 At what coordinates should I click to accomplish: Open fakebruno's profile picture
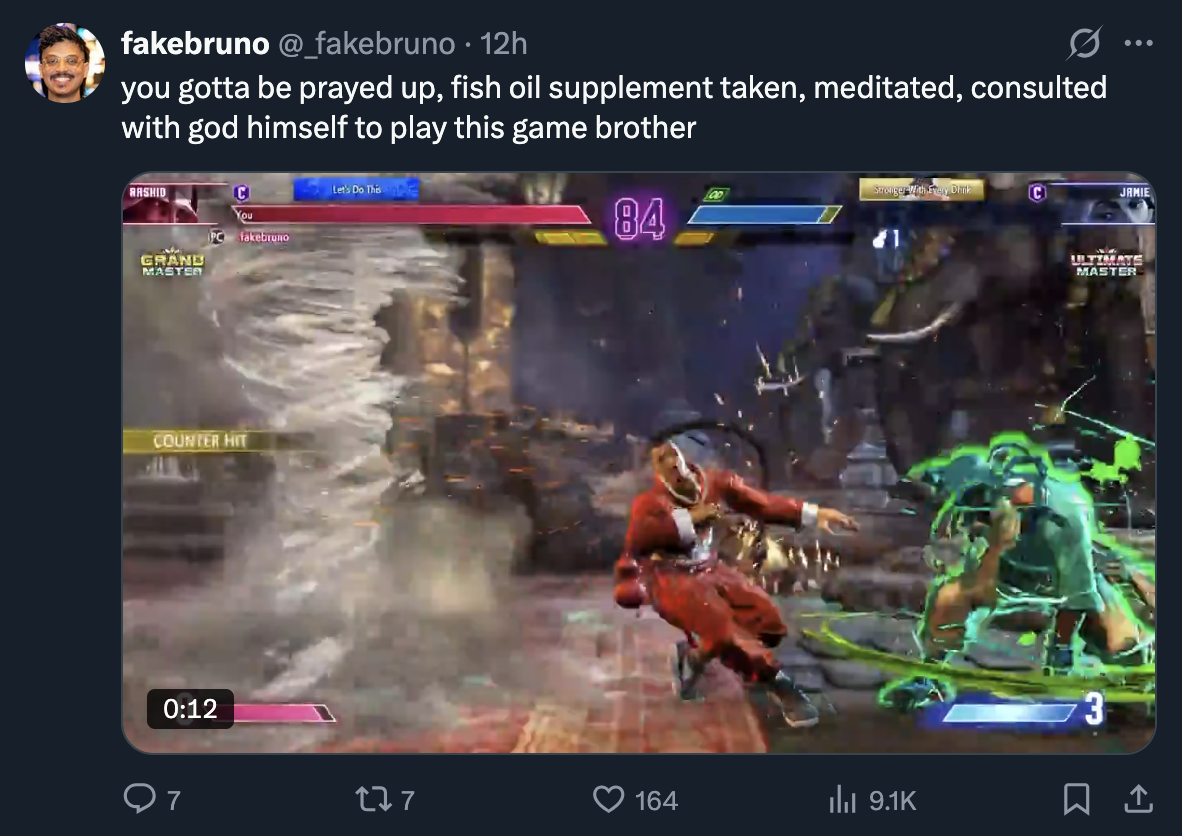[65, 63]
